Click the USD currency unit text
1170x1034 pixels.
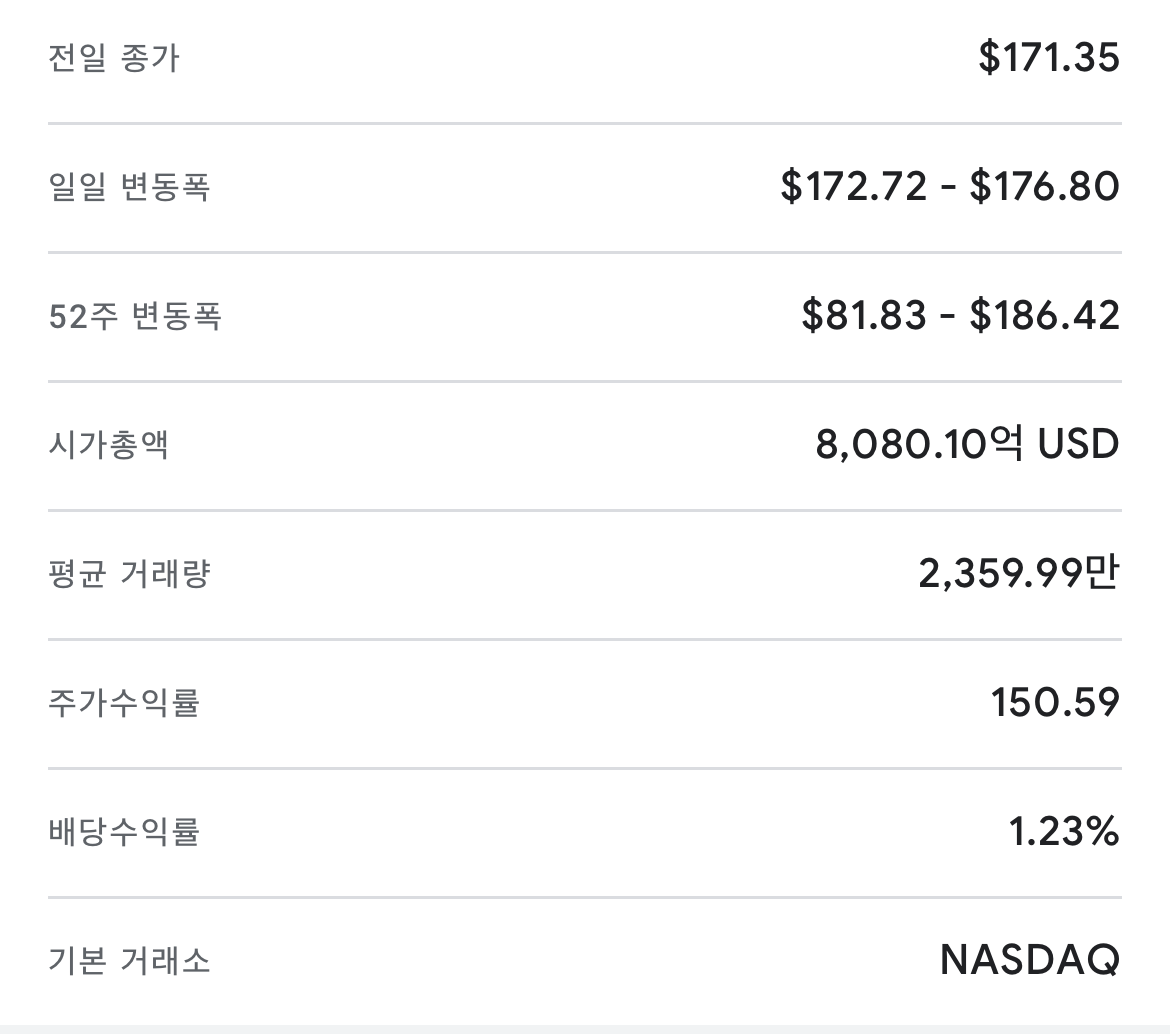tap(1078, 445)
